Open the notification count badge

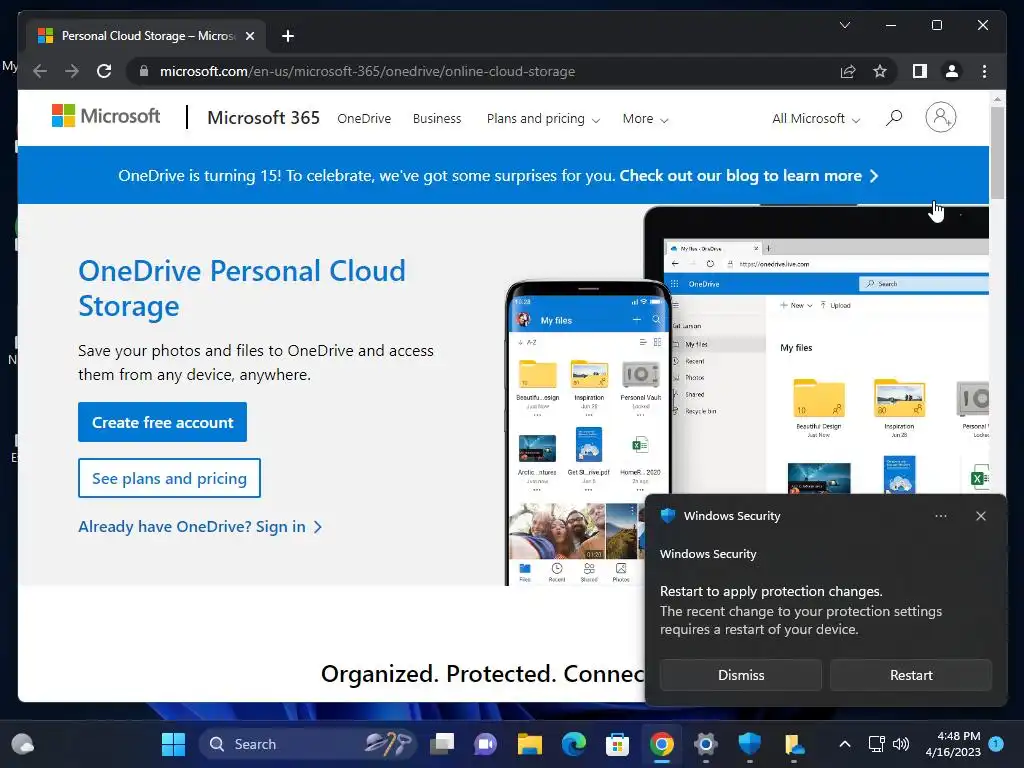tap(996, 743)
